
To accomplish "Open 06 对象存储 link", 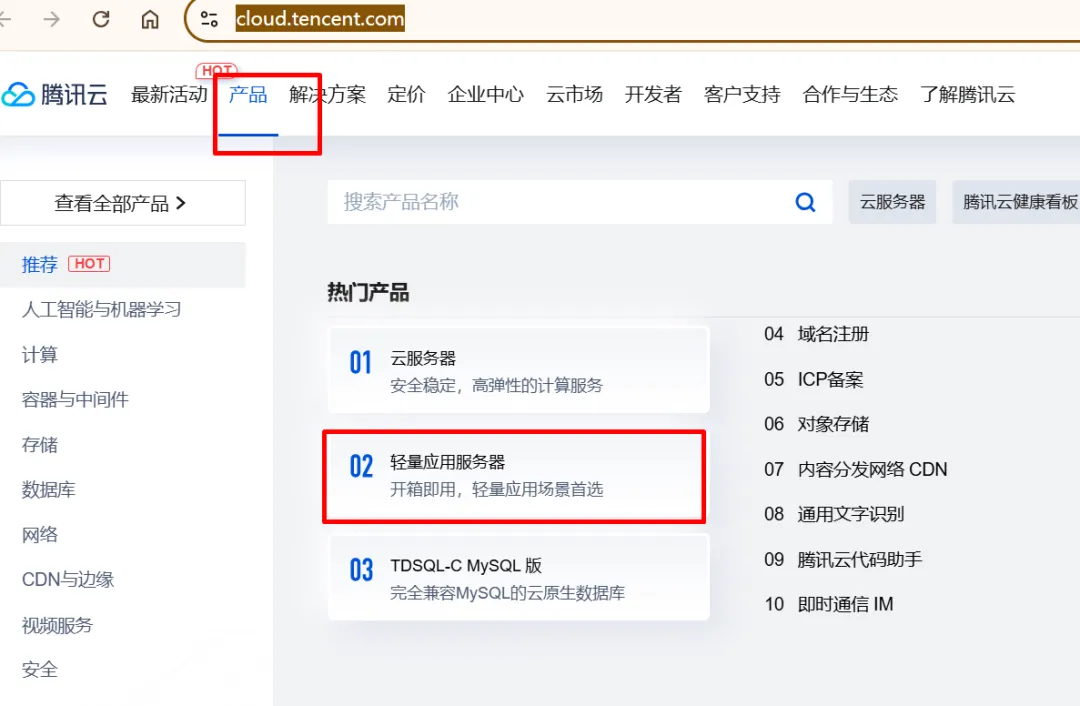I will 816,424.
